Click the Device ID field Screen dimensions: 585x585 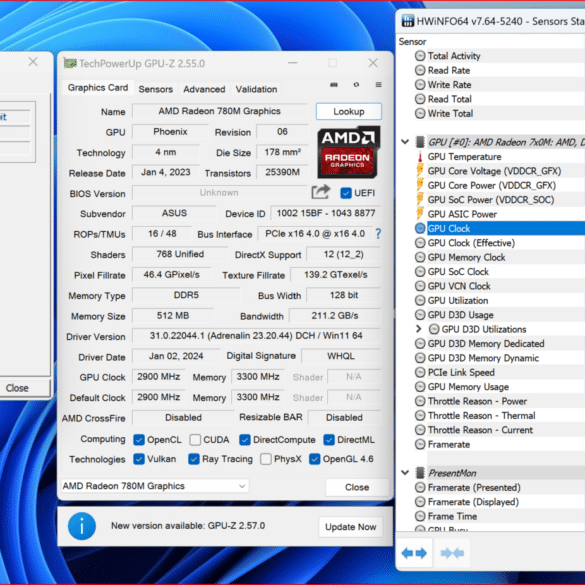[x=326, y=213]
